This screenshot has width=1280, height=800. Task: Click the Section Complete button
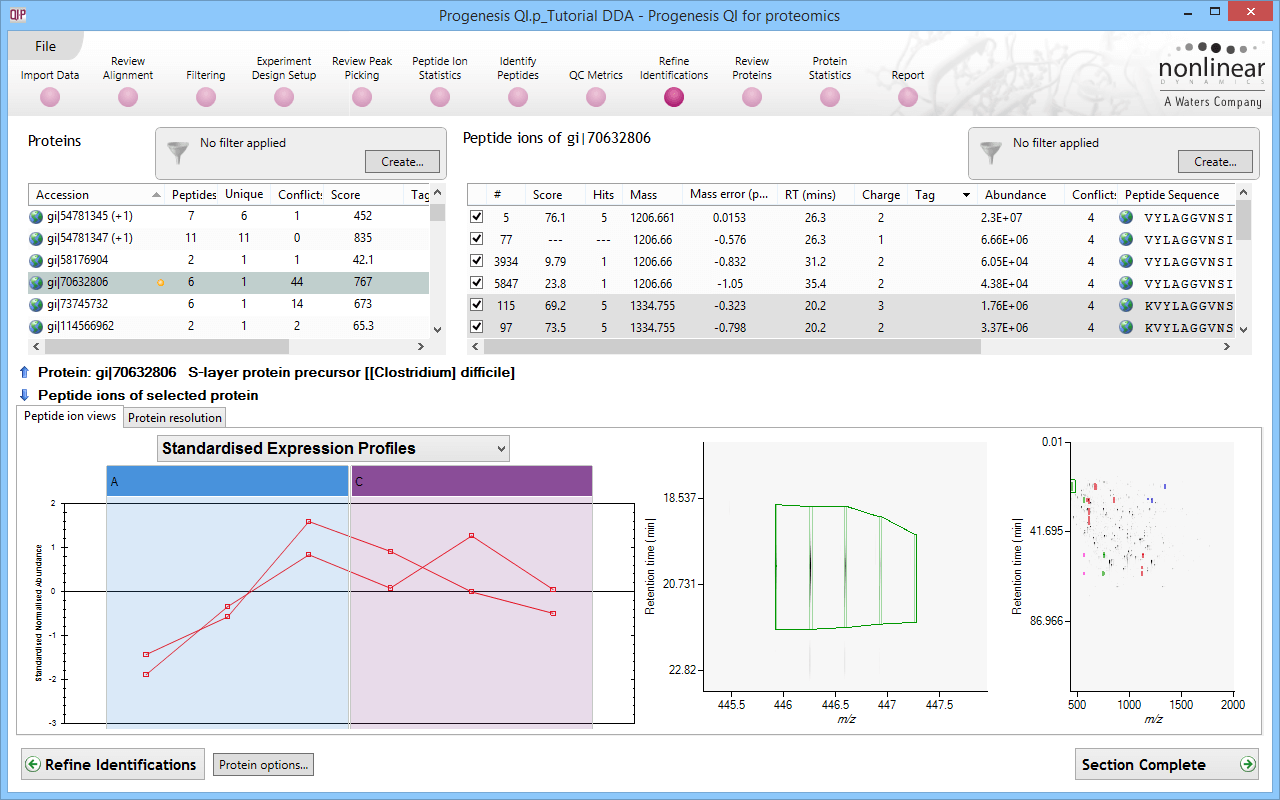click(1168, 765)
